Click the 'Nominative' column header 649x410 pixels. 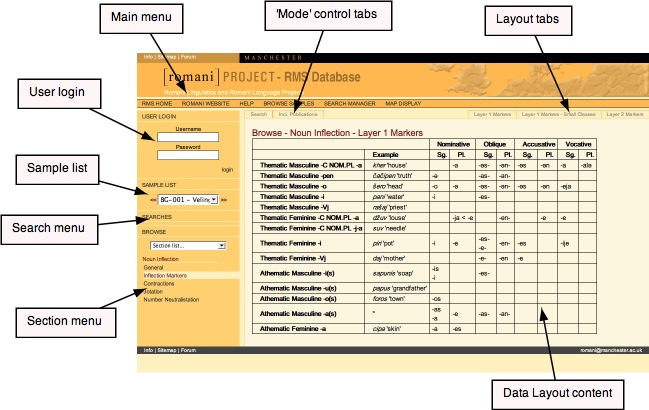[x=453, y=144]
